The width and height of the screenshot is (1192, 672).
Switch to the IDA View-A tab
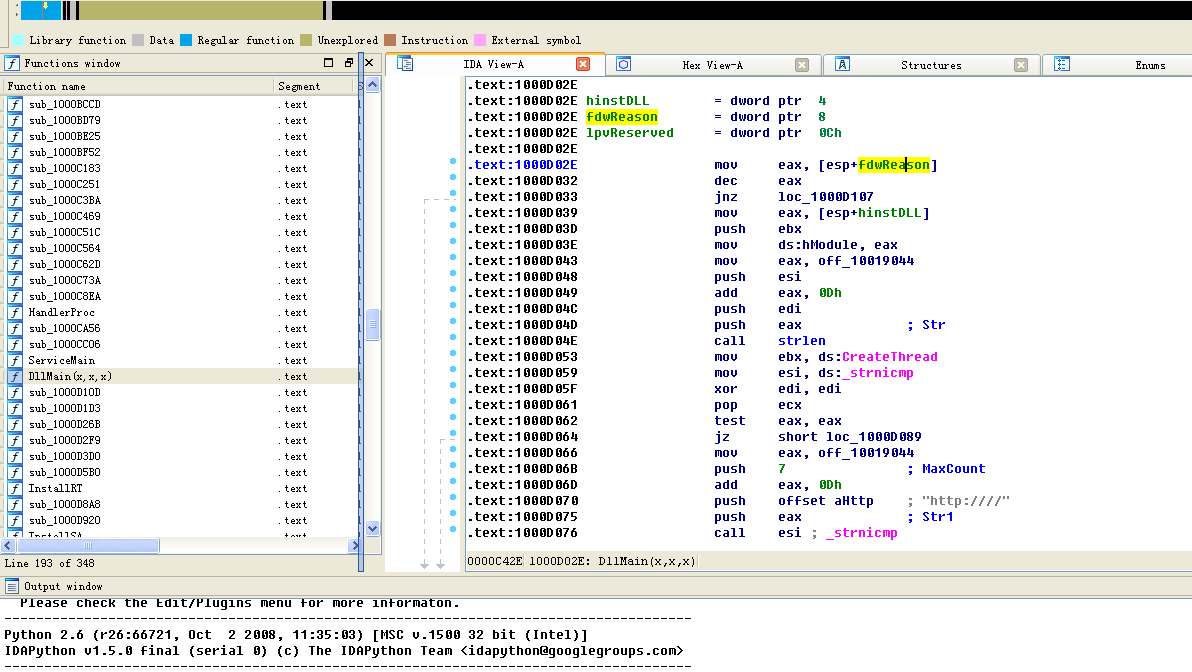click(493, 65)
